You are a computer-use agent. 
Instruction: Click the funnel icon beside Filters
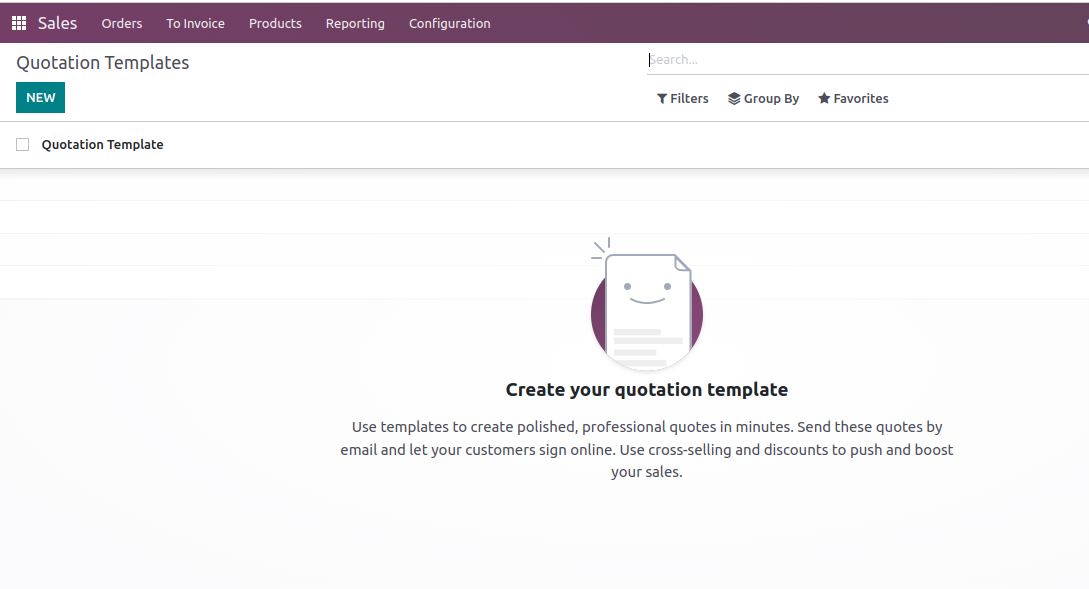[x=662, y=99]
